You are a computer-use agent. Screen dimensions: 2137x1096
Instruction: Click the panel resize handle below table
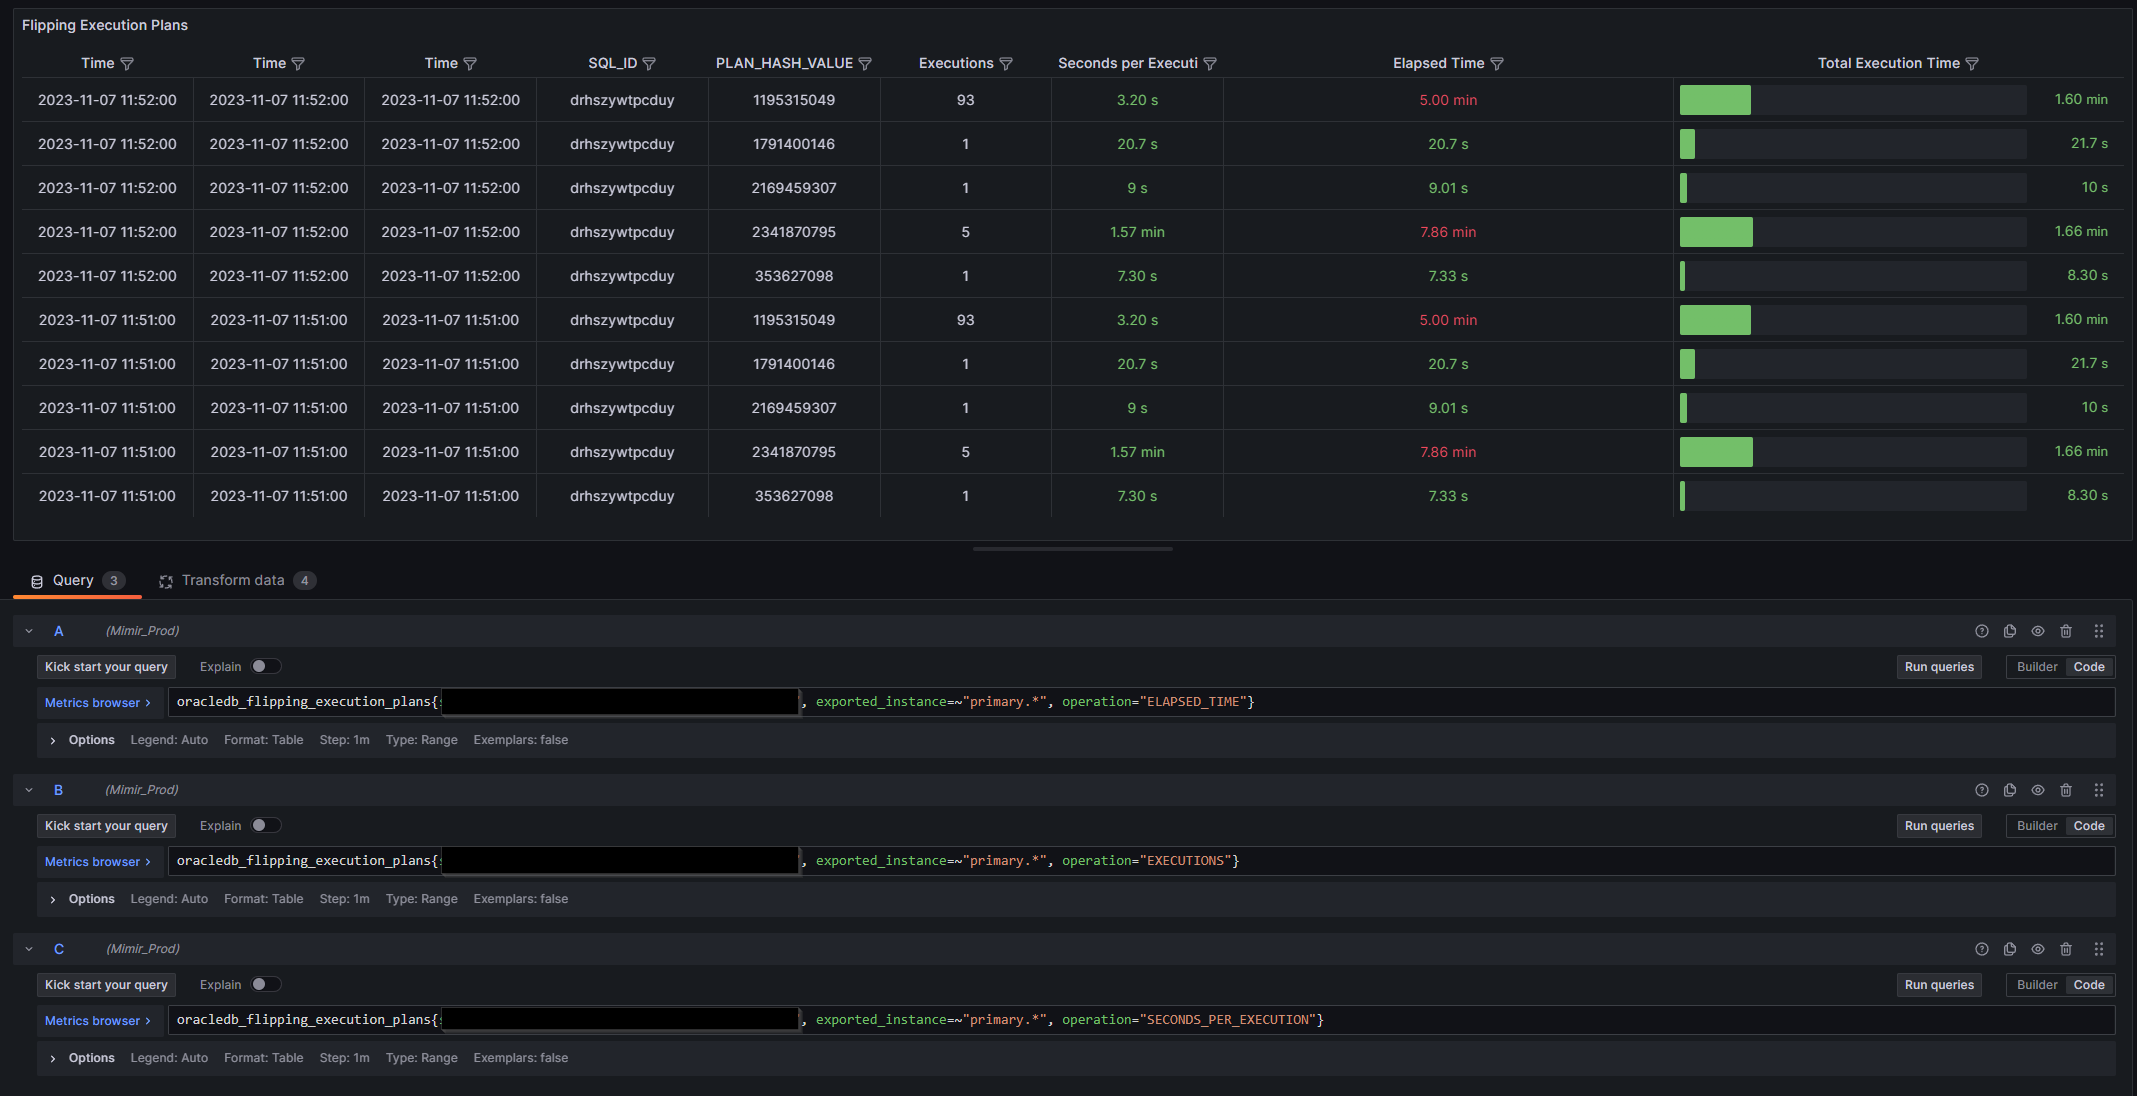(1072, 548)
